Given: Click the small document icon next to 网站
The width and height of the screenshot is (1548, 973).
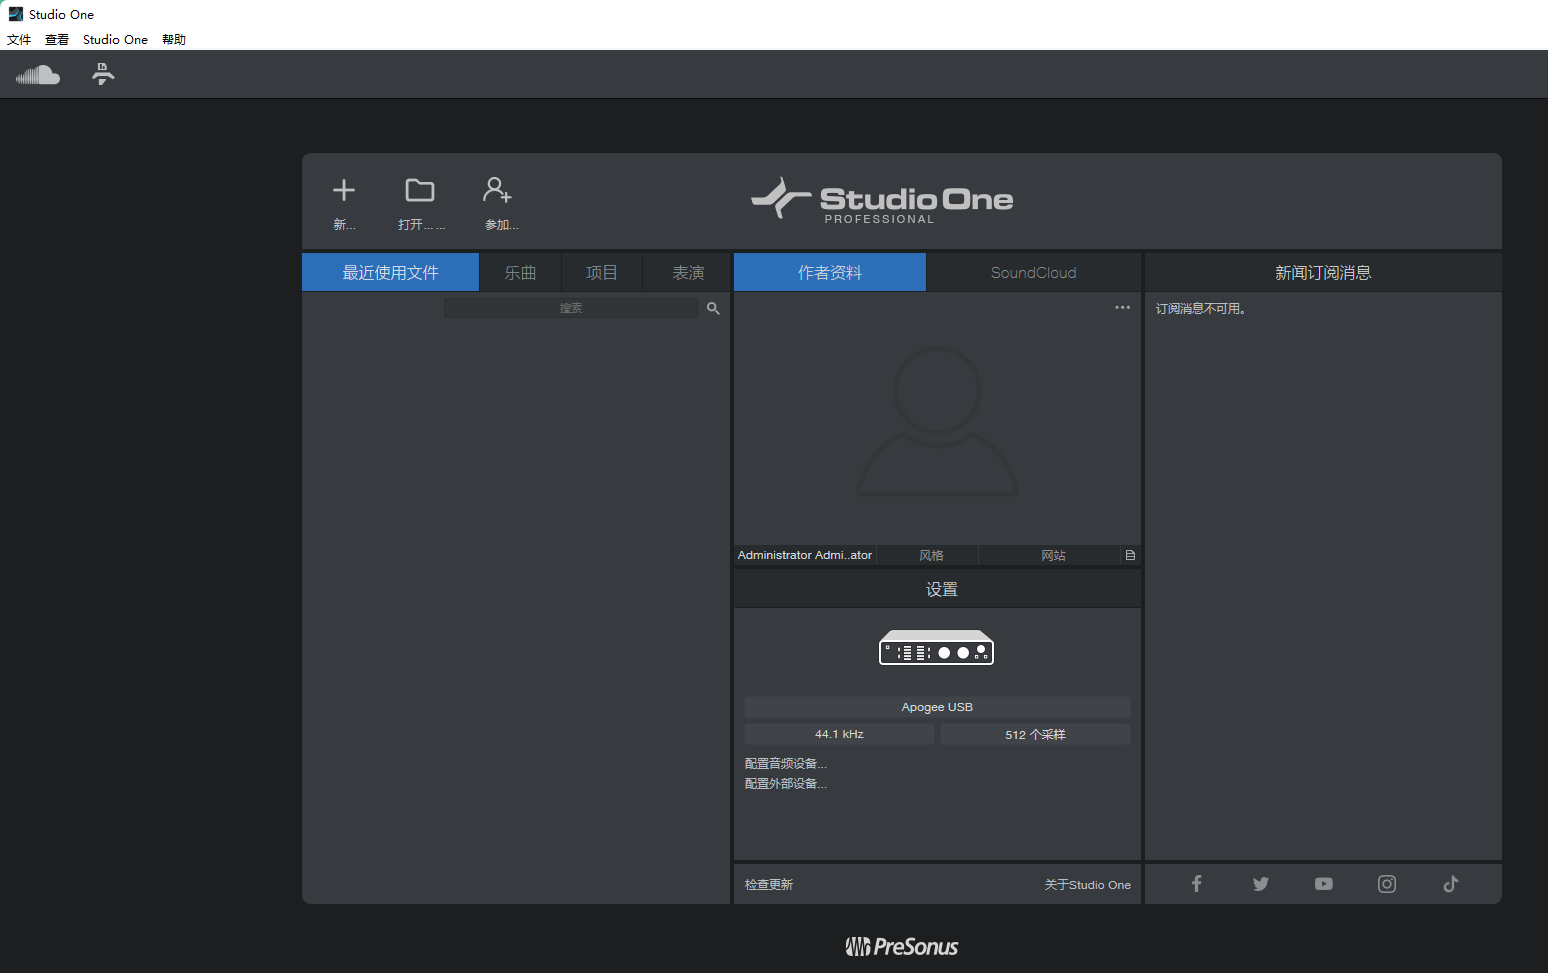Looking at the screenshot, I should click(x=1130, y=555).
